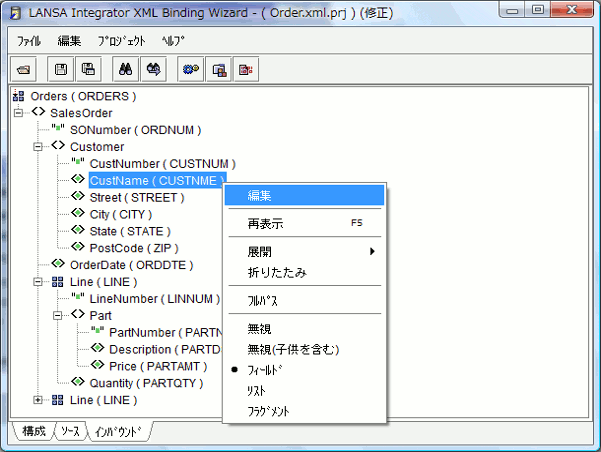Click the Part element bracket icon
This screenshot has width=601, height=452.
78,314
